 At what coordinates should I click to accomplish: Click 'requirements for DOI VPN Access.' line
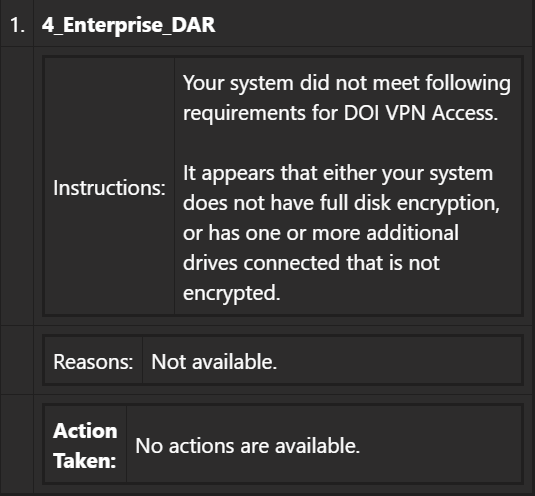click(340, 113)
